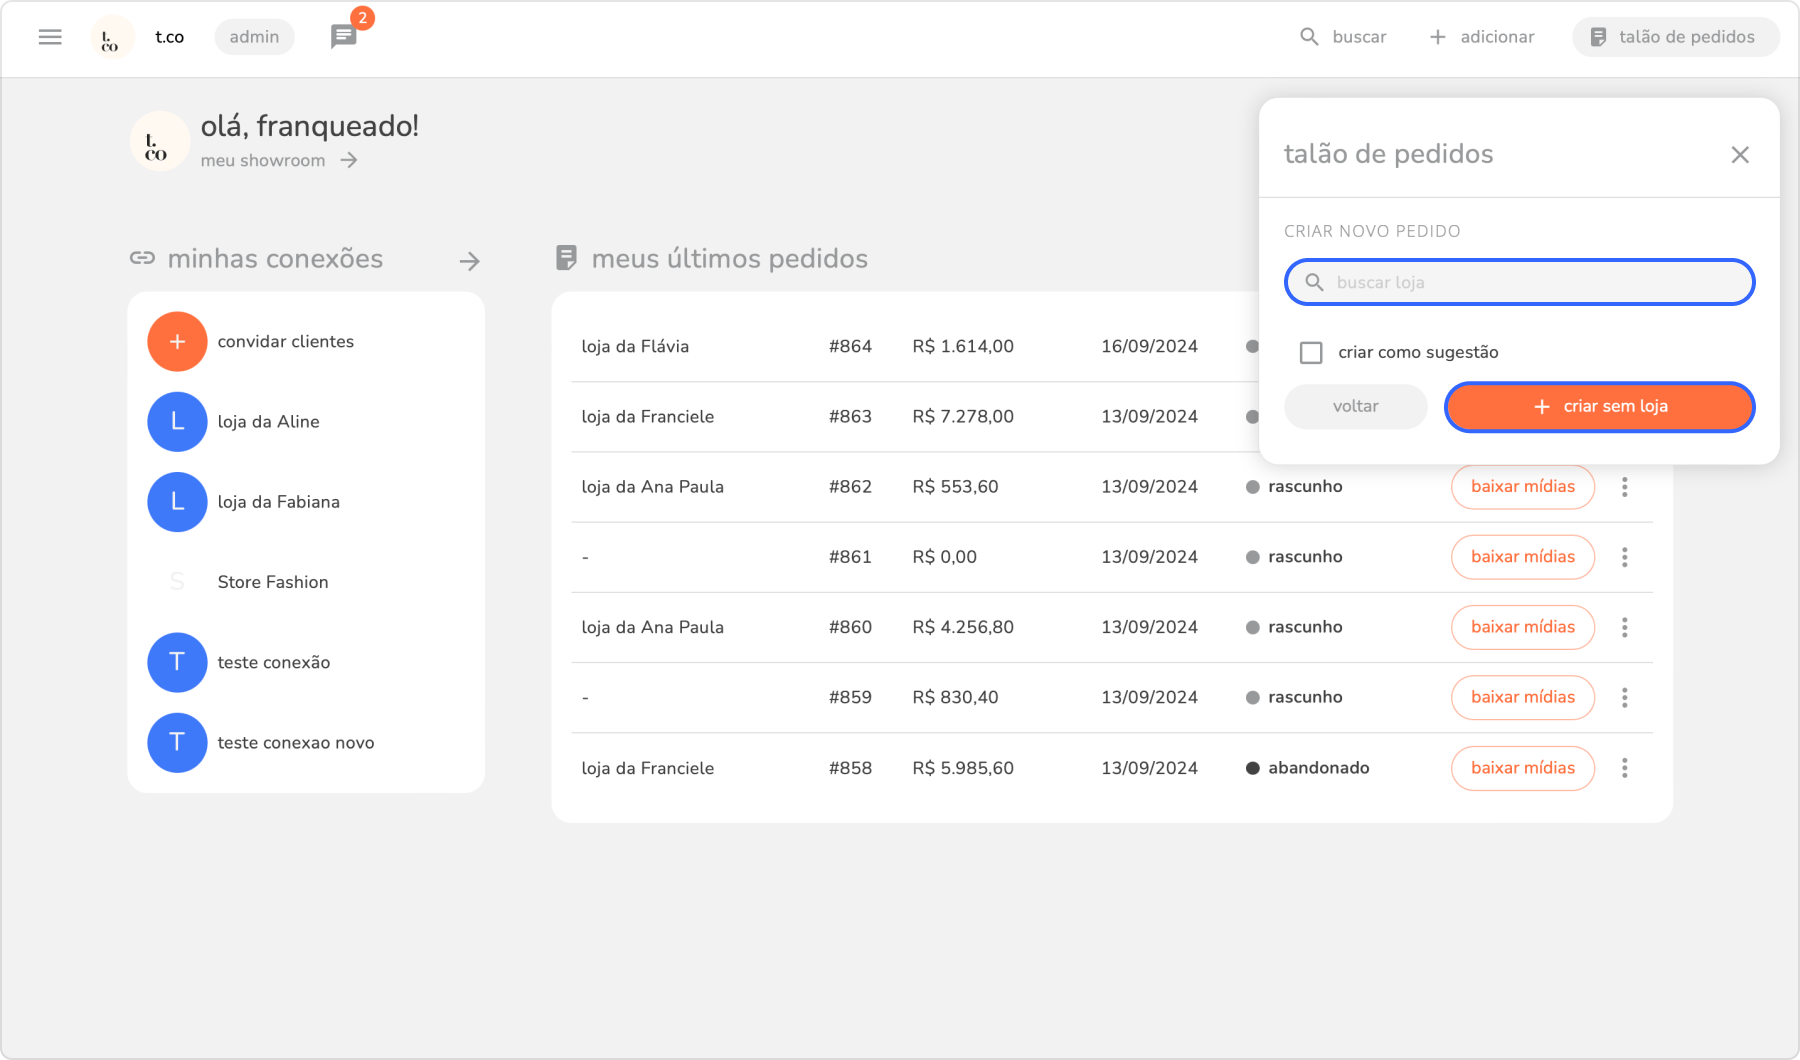The width and height of the screenshot is (1800, 1060).
Task: Focus the buscar loja search field
Action: coord(1530,283)
